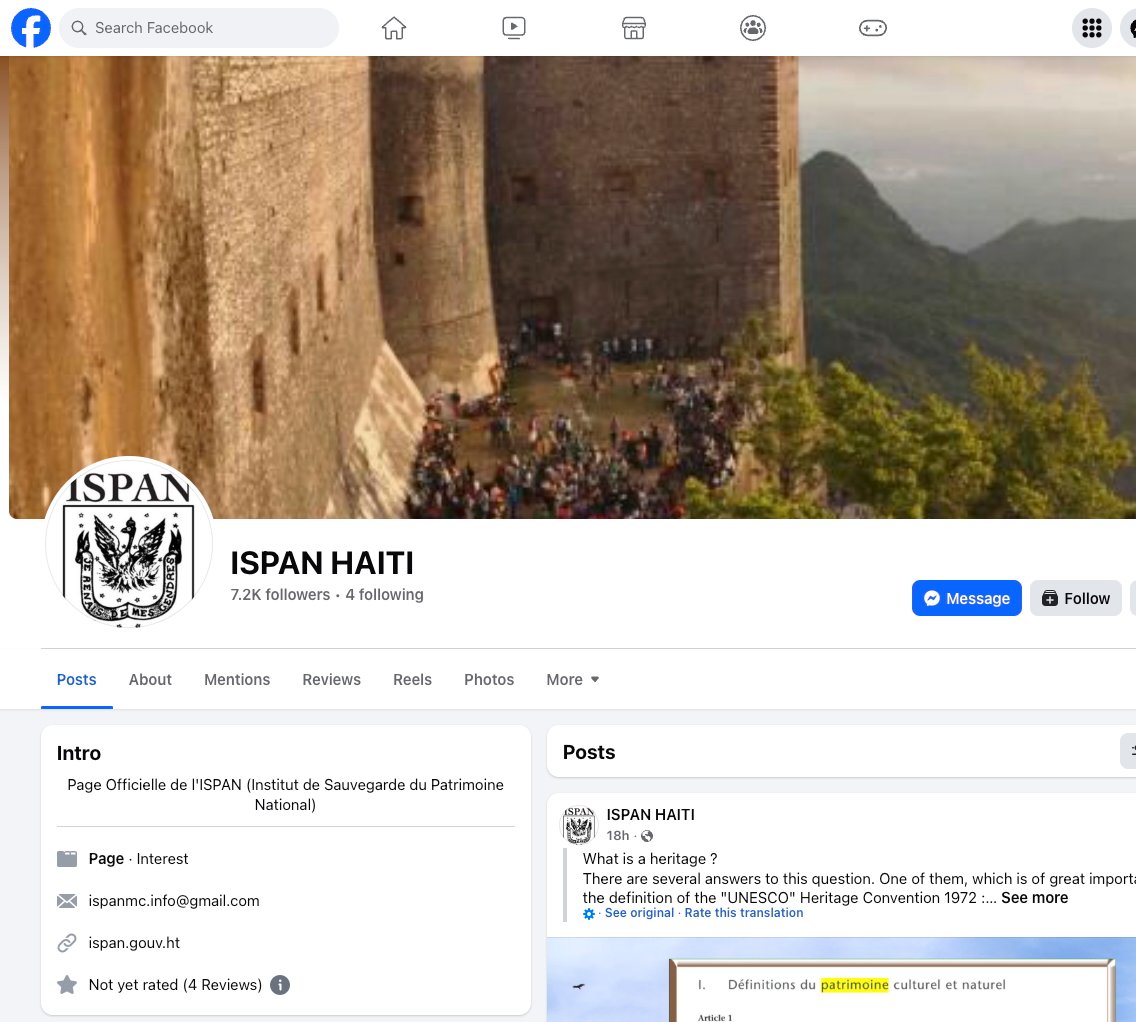
Task: Select the Reviews tab
Action: click(331, 680)
